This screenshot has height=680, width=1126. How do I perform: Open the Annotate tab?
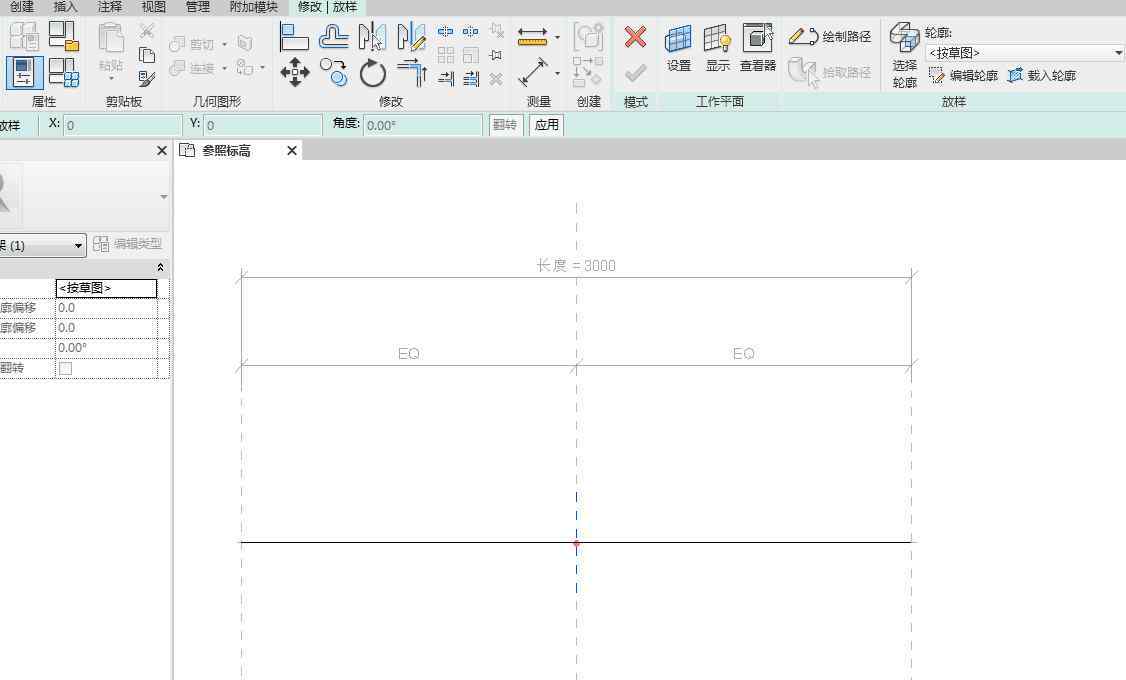tap(109, 7)
